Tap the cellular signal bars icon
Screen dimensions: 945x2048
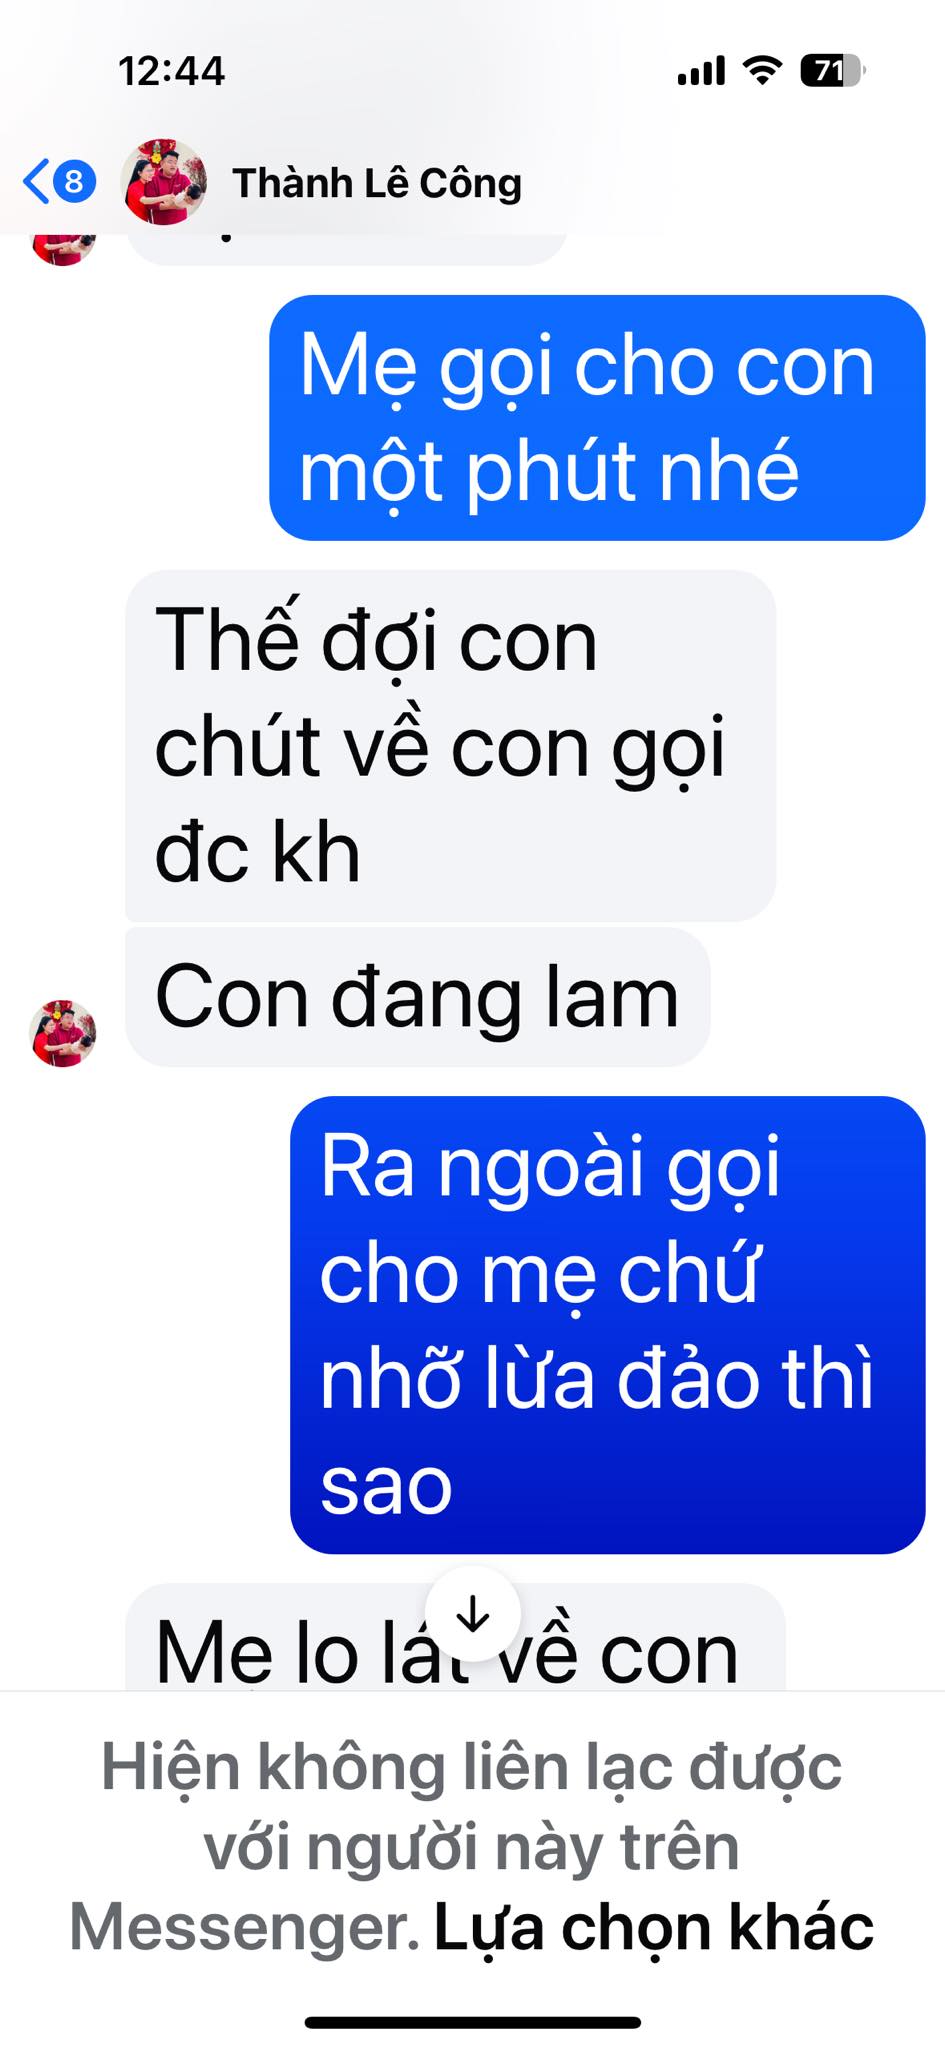[701, 72]
